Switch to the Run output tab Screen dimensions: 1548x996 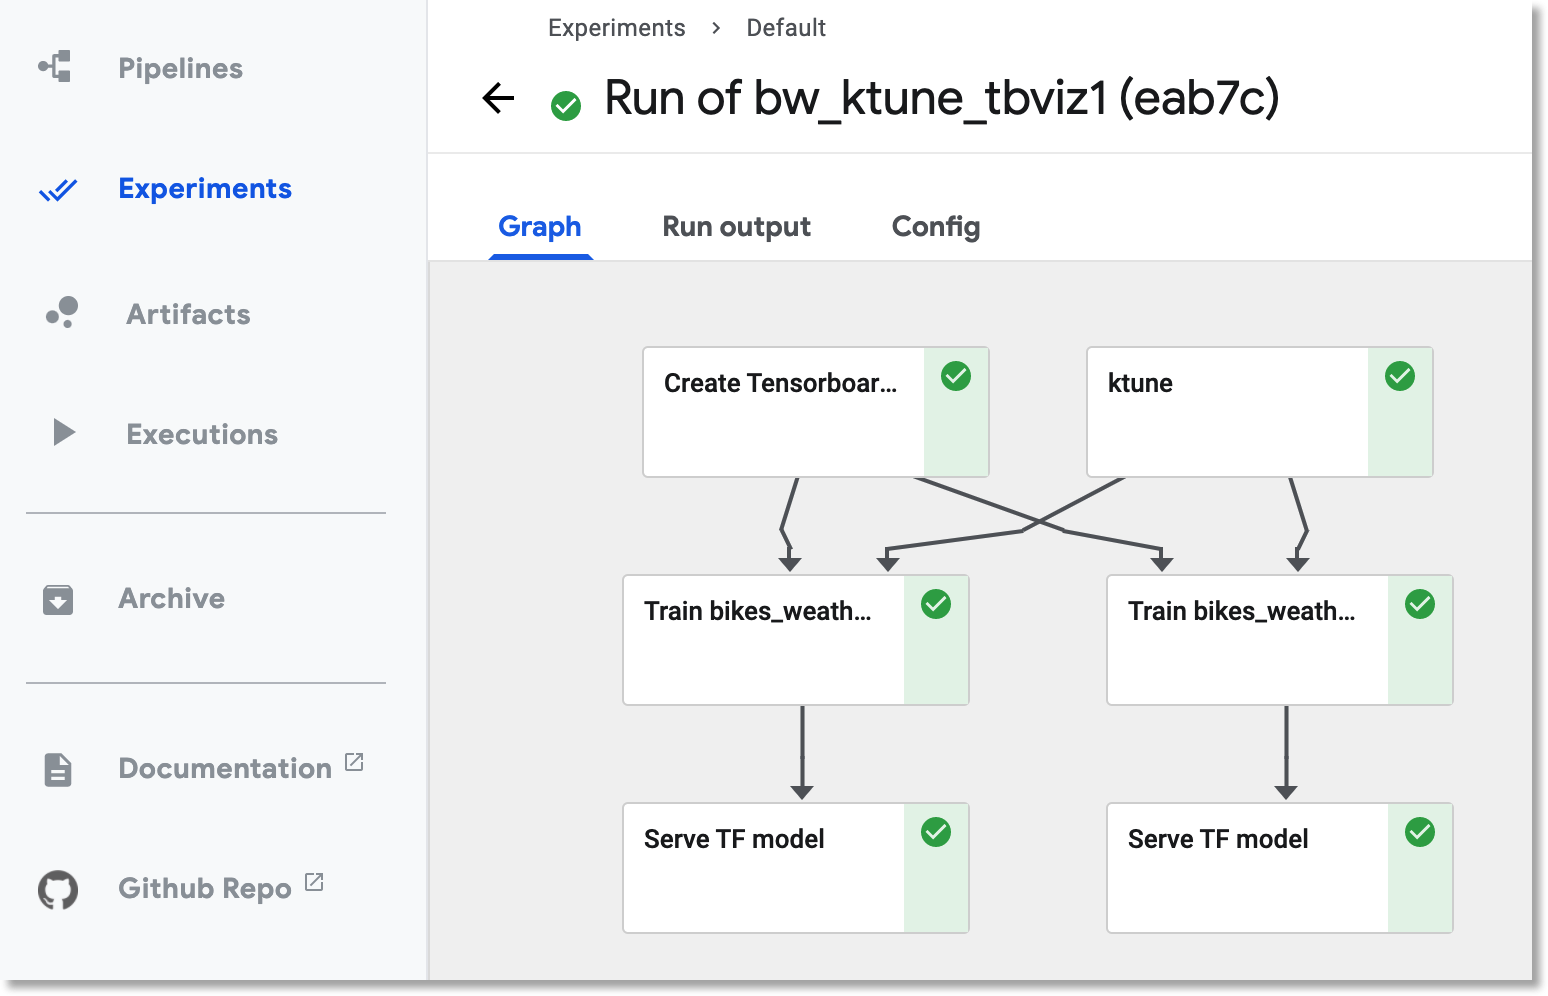pyautogui.click(x=736, y=227)
